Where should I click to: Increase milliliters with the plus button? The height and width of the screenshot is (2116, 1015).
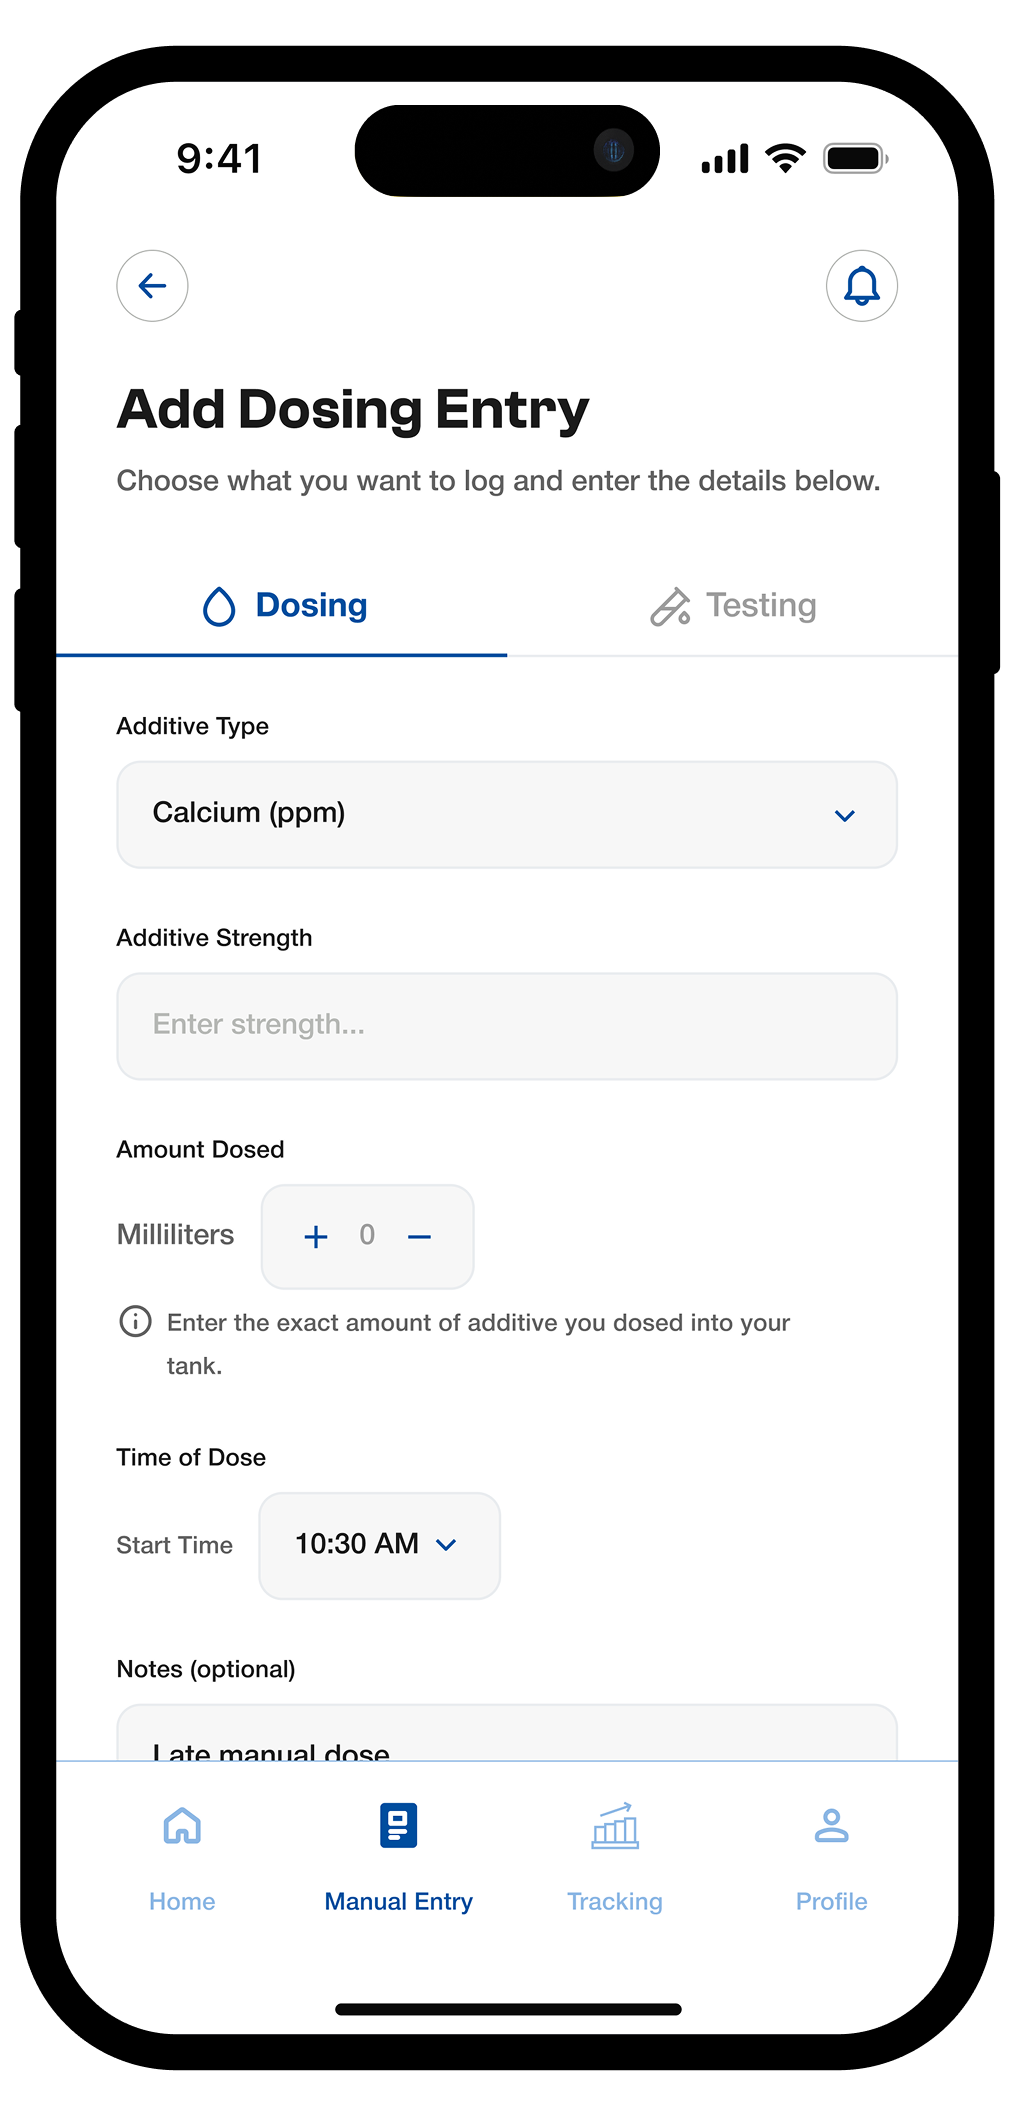click(x=316, y=1237)
